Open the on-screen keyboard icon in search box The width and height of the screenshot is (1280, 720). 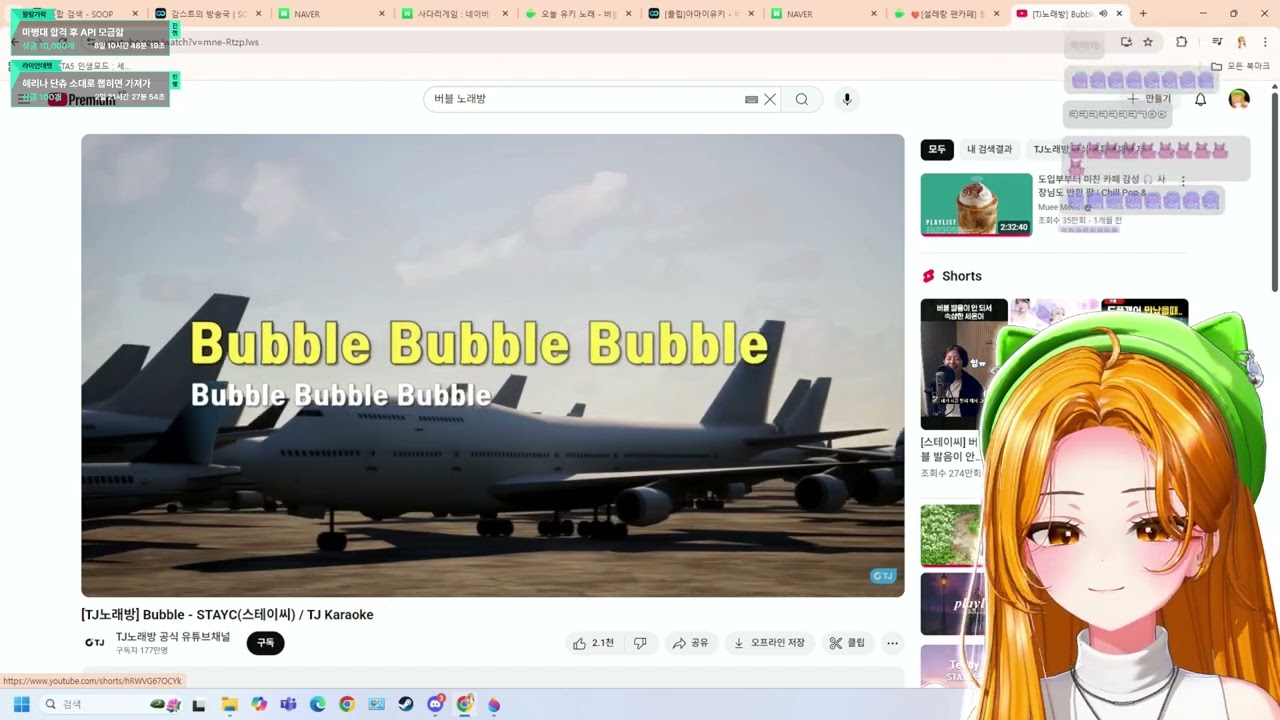[751, 99]
